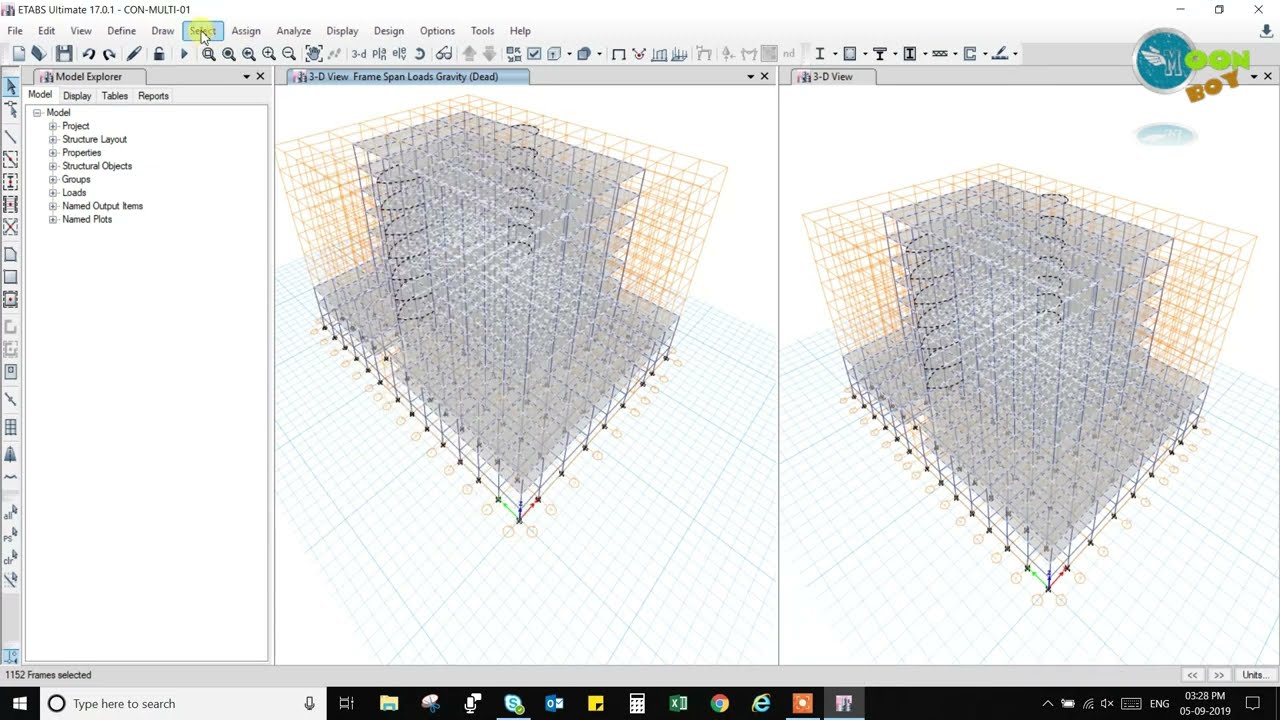Click the Rotate 3D View icon
1280x720 pixels.
(x=420, y=54)
